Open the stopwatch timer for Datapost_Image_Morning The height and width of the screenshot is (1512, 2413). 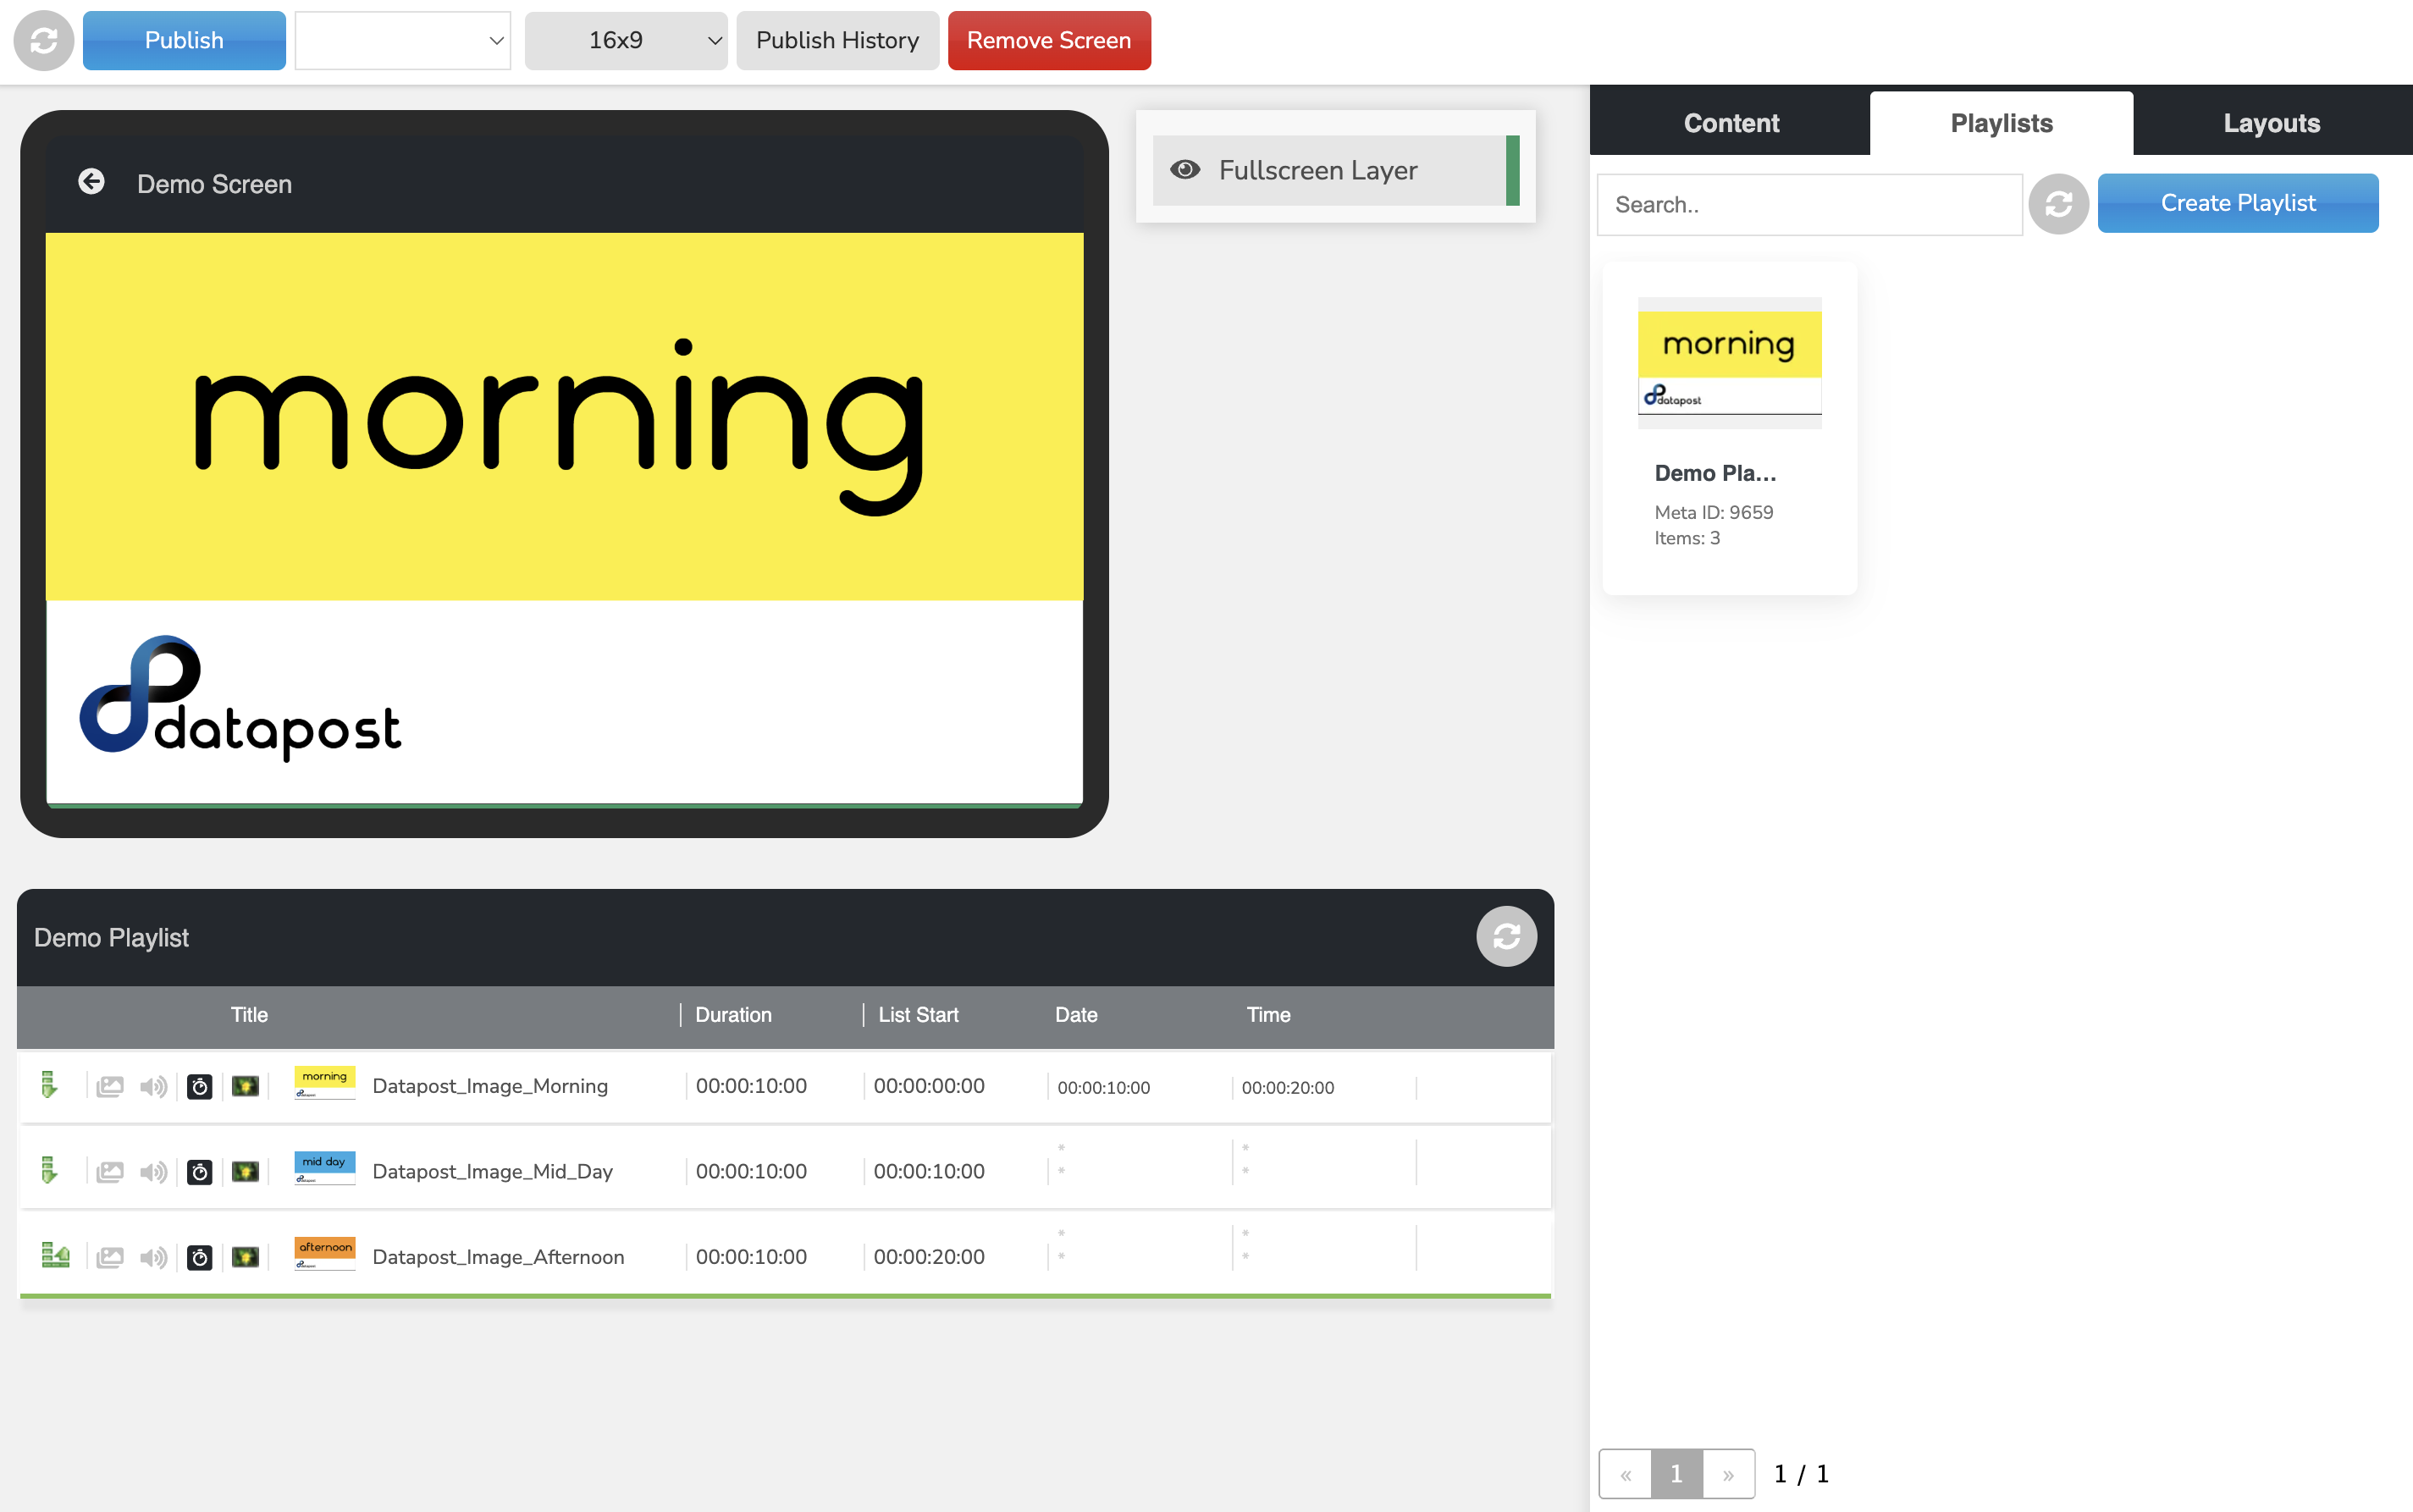point(200,1086)
